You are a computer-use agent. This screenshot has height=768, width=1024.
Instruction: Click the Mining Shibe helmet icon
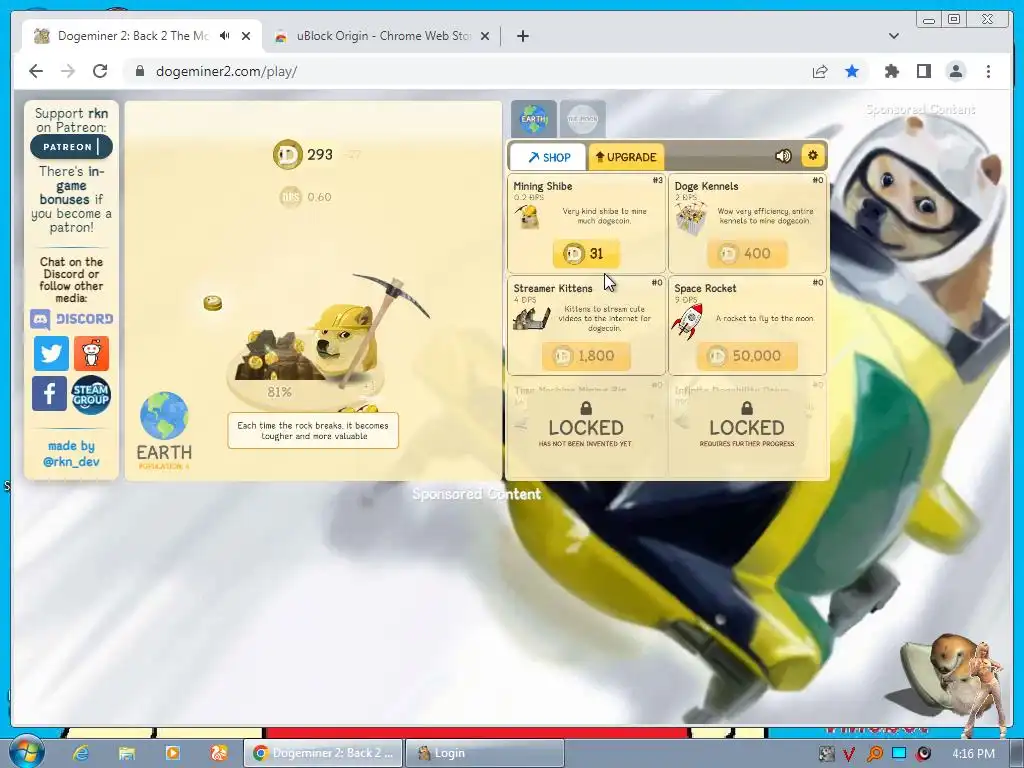tap(528, 217)
